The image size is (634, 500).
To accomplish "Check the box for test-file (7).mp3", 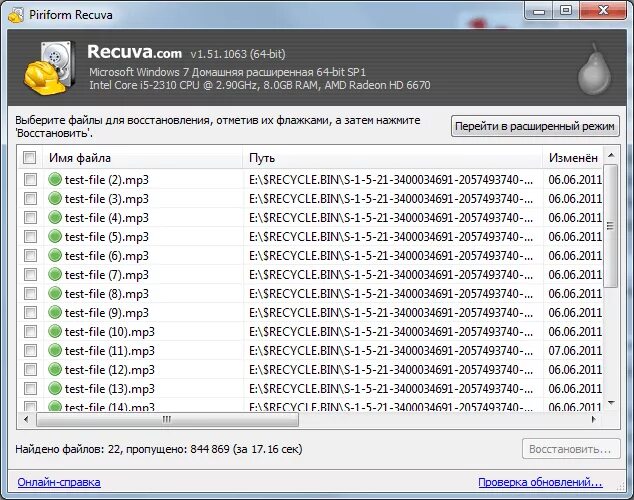I will [x=30, y=274].
